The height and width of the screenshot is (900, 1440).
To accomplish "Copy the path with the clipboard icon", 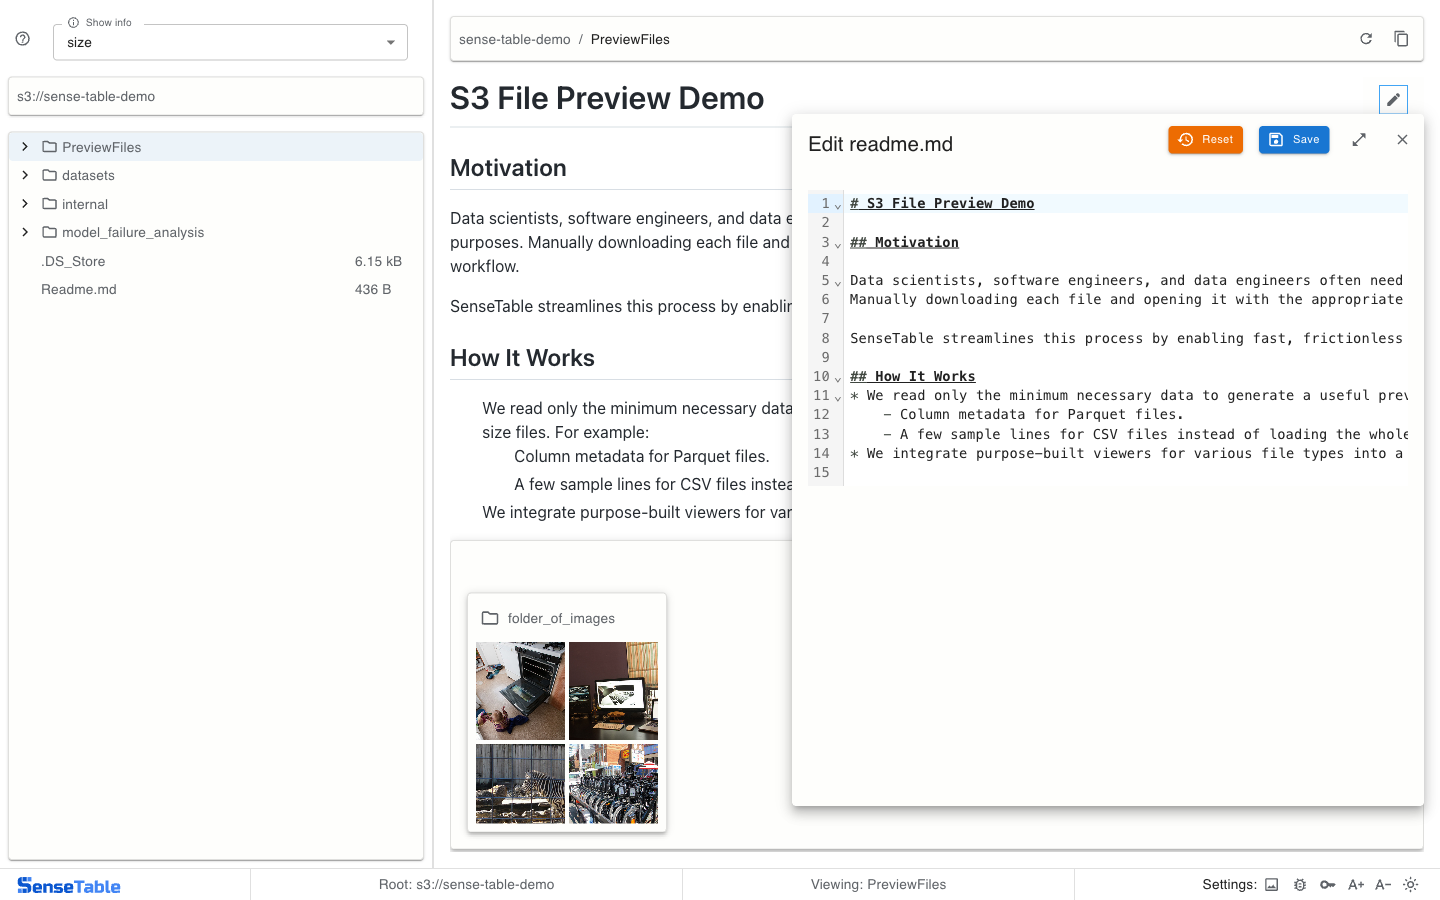I will (x=1401, y=39).
